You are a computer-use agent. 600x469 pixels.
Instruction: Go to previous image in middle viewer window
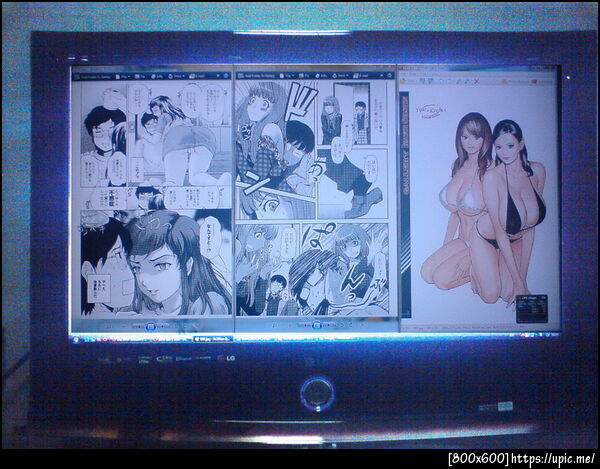click(304, 326)
